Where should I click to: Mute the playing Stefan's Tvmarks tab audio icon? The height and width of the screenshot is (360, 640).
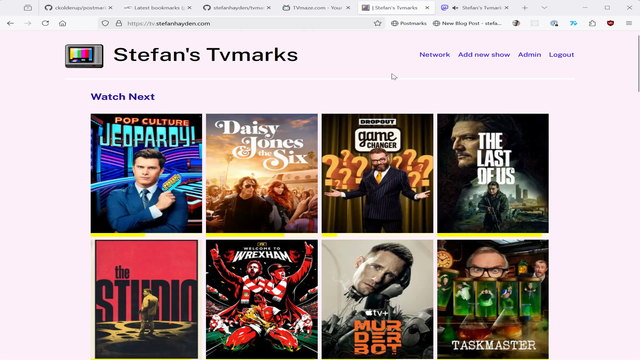455,8
